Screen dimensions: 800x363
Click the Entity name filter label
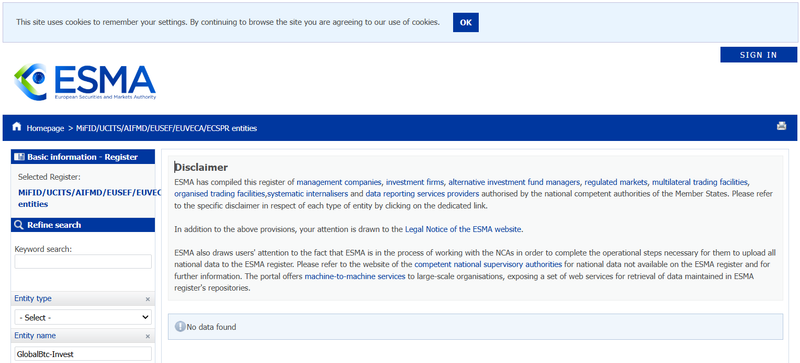pyautogui.click(x=35, y=336)
